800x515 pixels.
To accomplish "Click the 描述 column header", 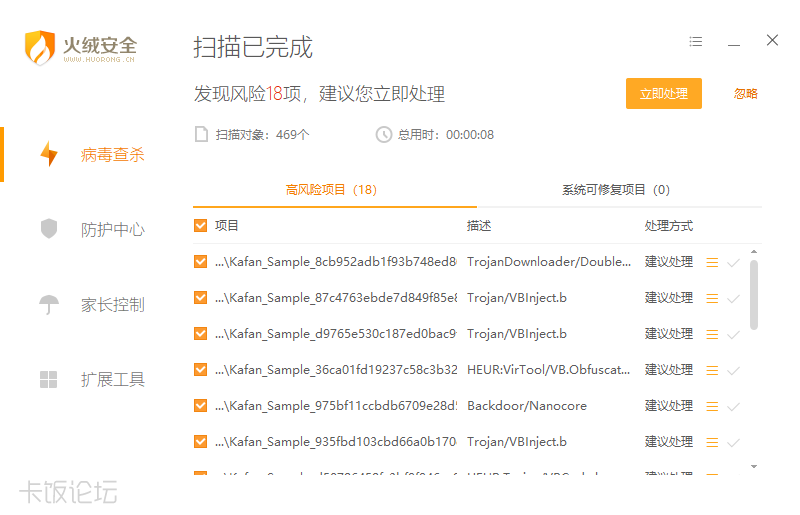I will pyautogui.click(x=479, y=226).
